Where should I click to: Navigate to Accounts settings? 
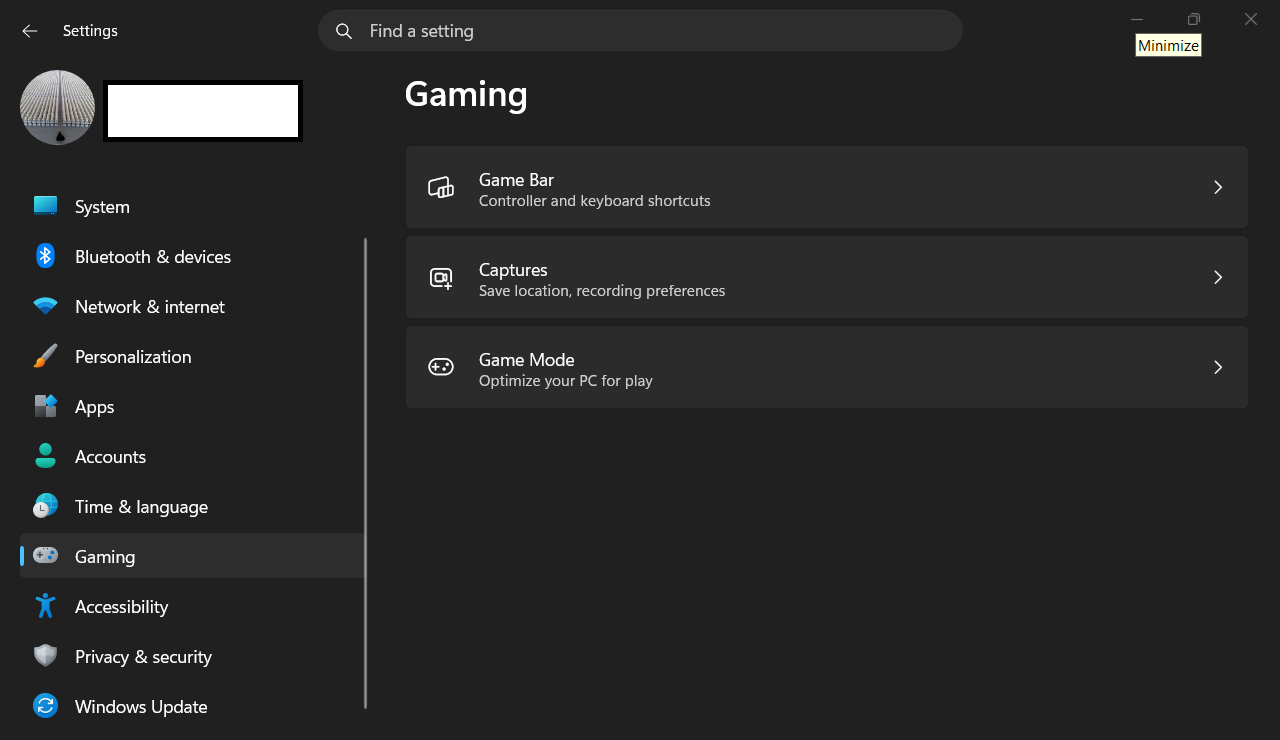(x=192, y=456)
